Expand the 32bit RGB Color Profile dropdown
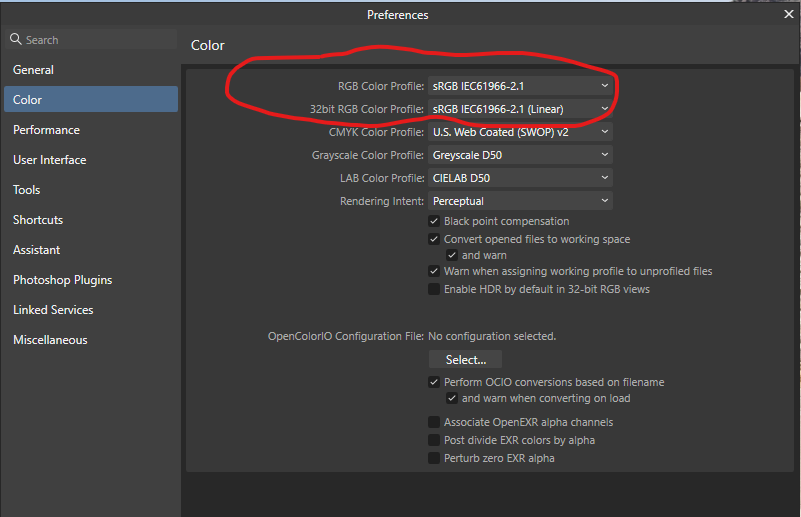The width and height of the screenshot is (801, 517). point(520,109)
